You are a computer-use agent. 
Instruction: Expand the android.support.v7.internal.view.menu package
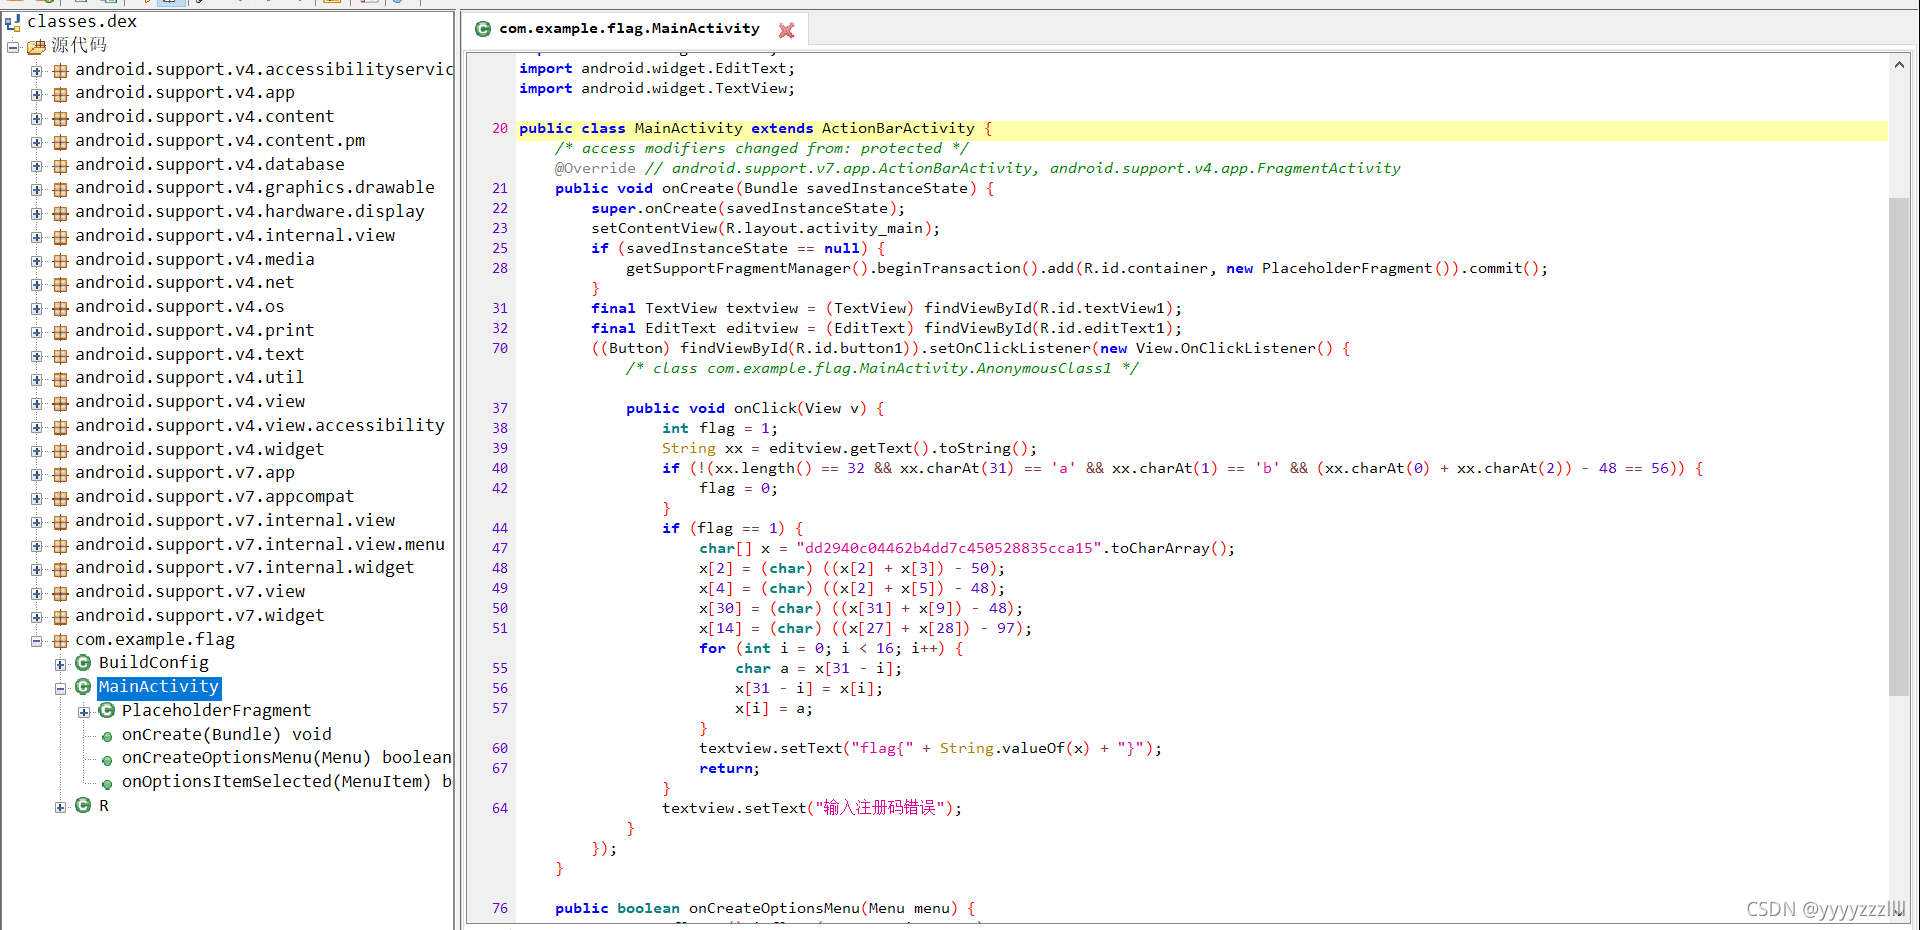tap(37, 546)
